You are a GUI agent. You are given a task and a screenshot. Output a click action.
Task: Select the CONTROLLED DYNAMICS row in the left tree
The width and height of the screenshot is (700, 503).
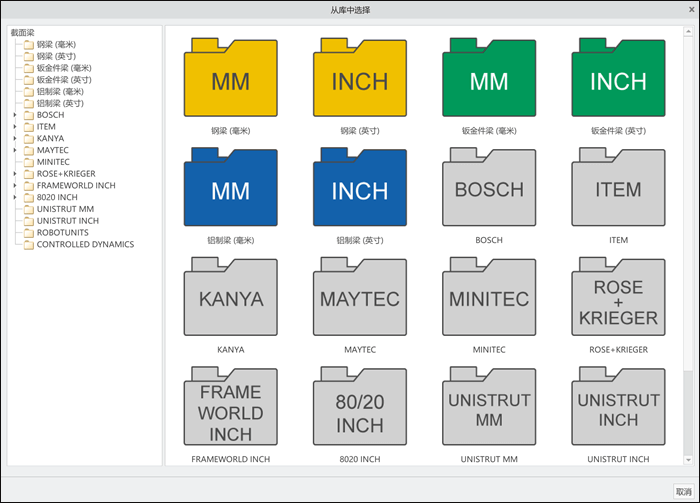[79, 245]
